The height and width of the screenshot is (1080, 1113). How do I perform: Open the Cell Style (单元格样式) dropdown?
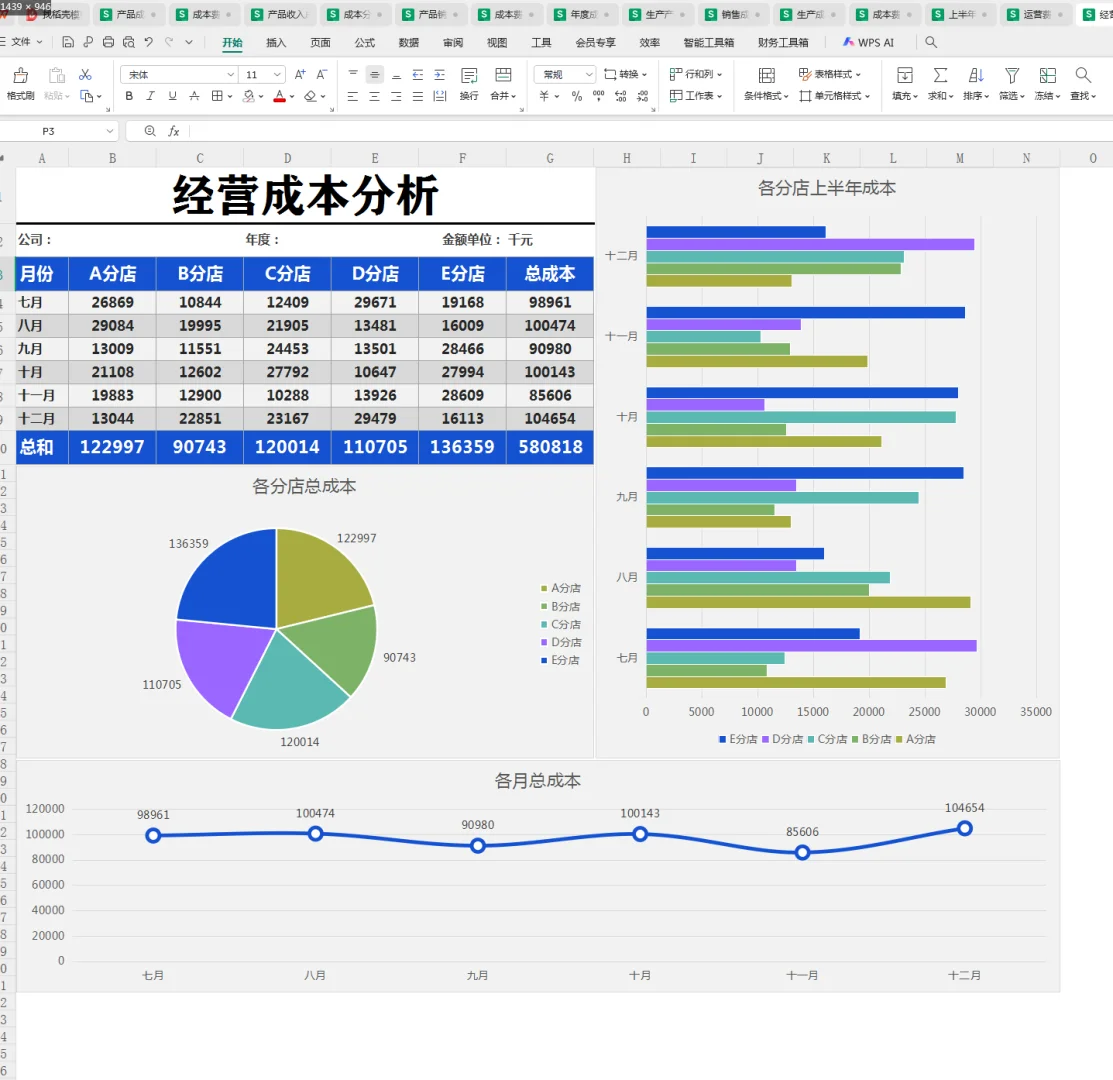[834, 95]
